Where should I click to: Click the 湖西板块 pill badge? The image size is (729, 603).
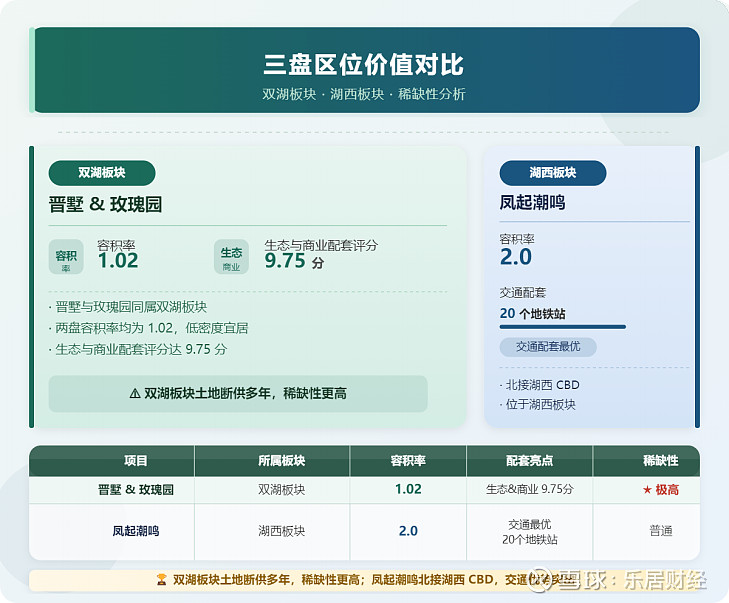click(553, 173)
